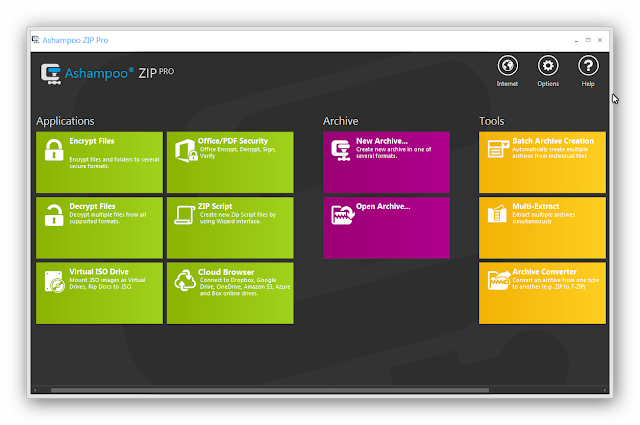
Task: Click the Multi-Extract box icon
Action: [497, 214]
